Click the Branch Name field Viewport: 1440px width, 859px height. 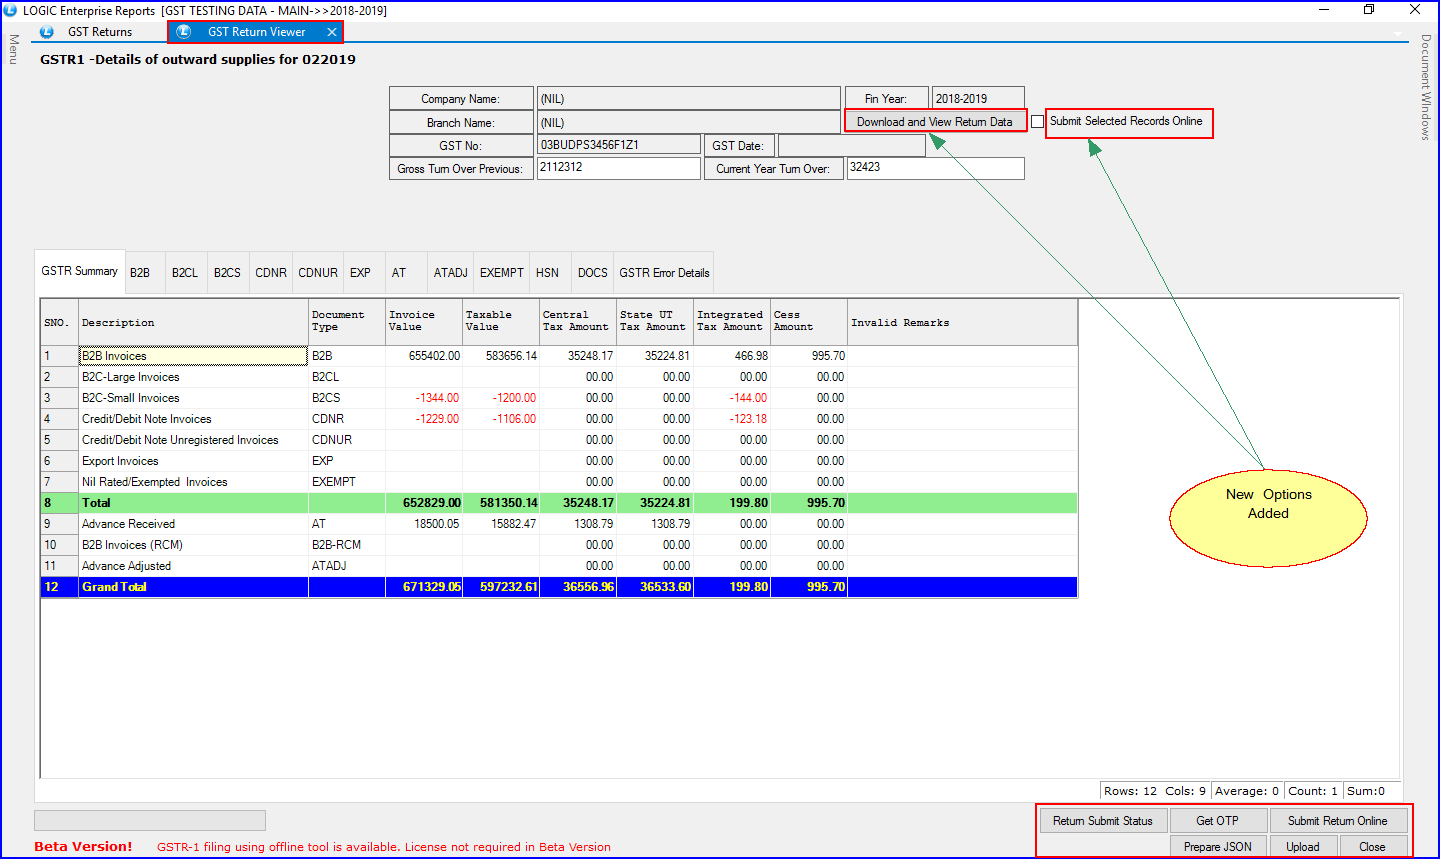(688, 122)
